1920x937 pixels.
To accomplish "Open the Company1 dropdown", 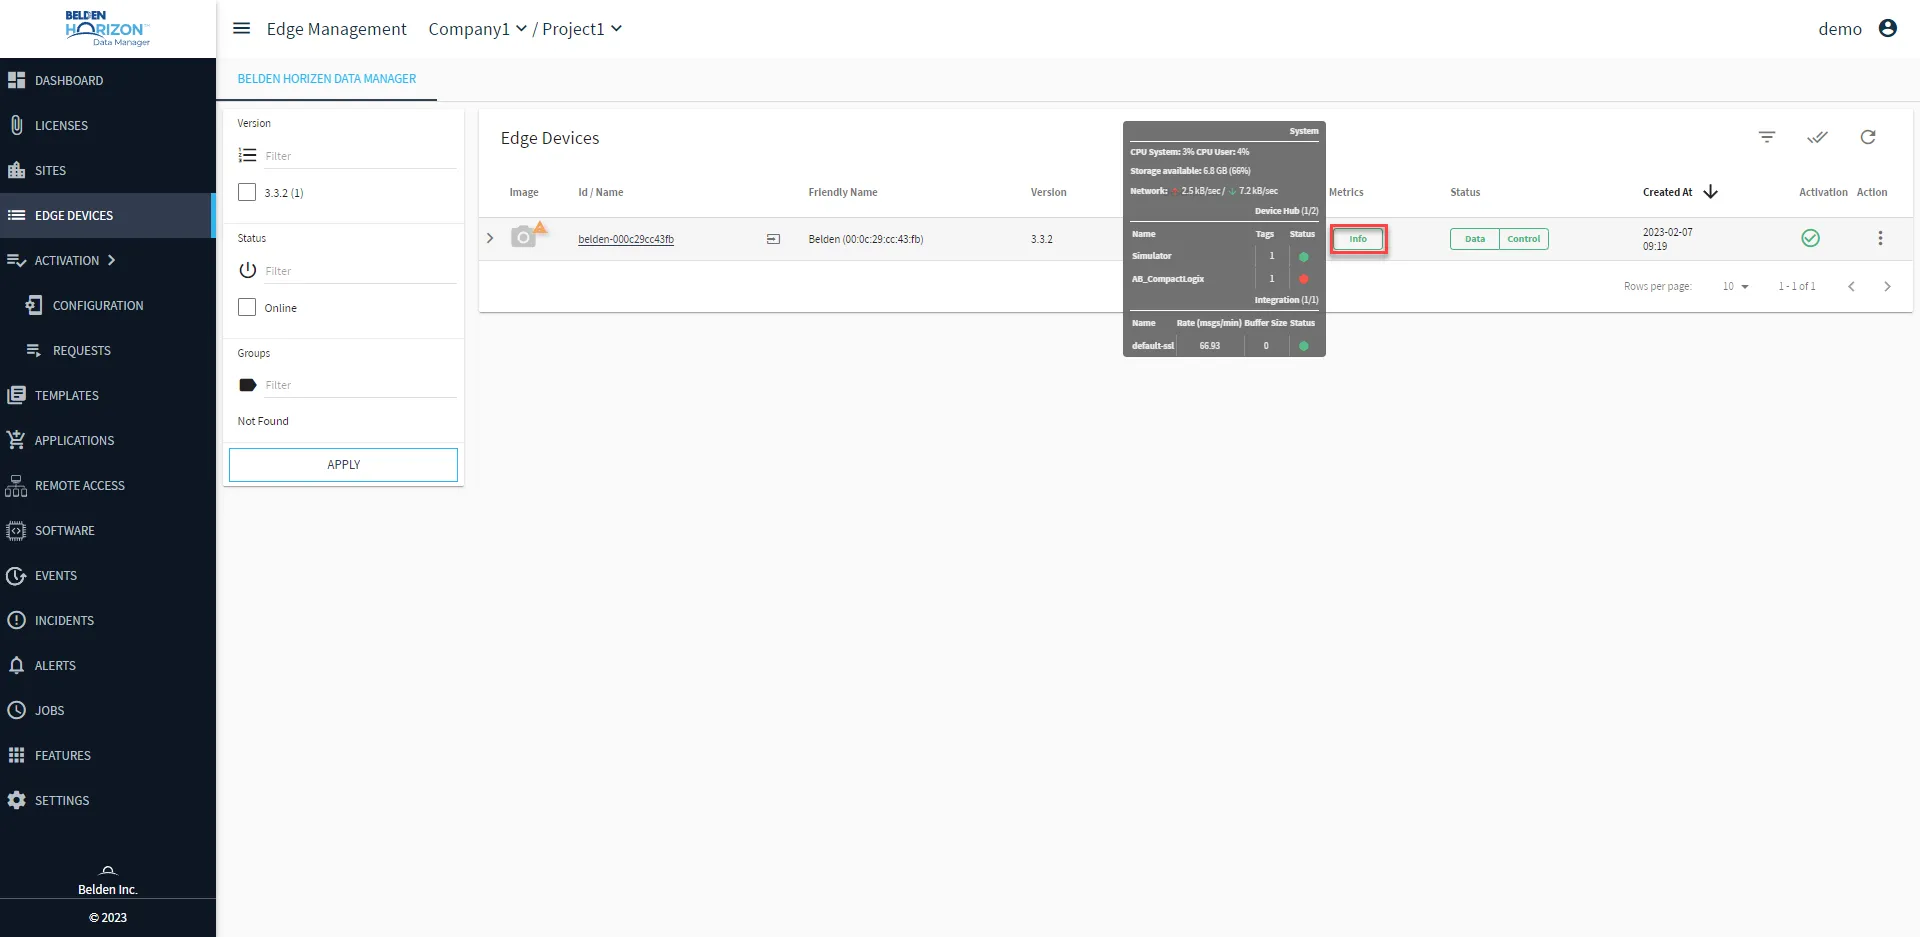I will (x=477, y=29).
